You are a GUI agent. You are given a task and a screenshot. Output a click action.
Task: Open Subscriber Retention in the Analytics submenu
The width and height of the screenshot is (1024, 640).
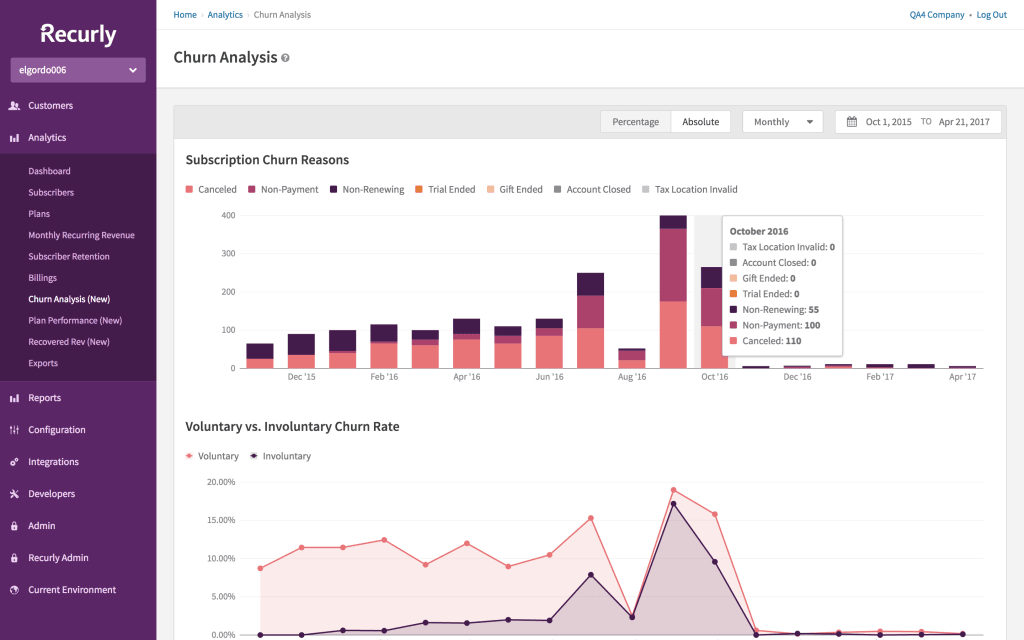[x=69, y=257]
